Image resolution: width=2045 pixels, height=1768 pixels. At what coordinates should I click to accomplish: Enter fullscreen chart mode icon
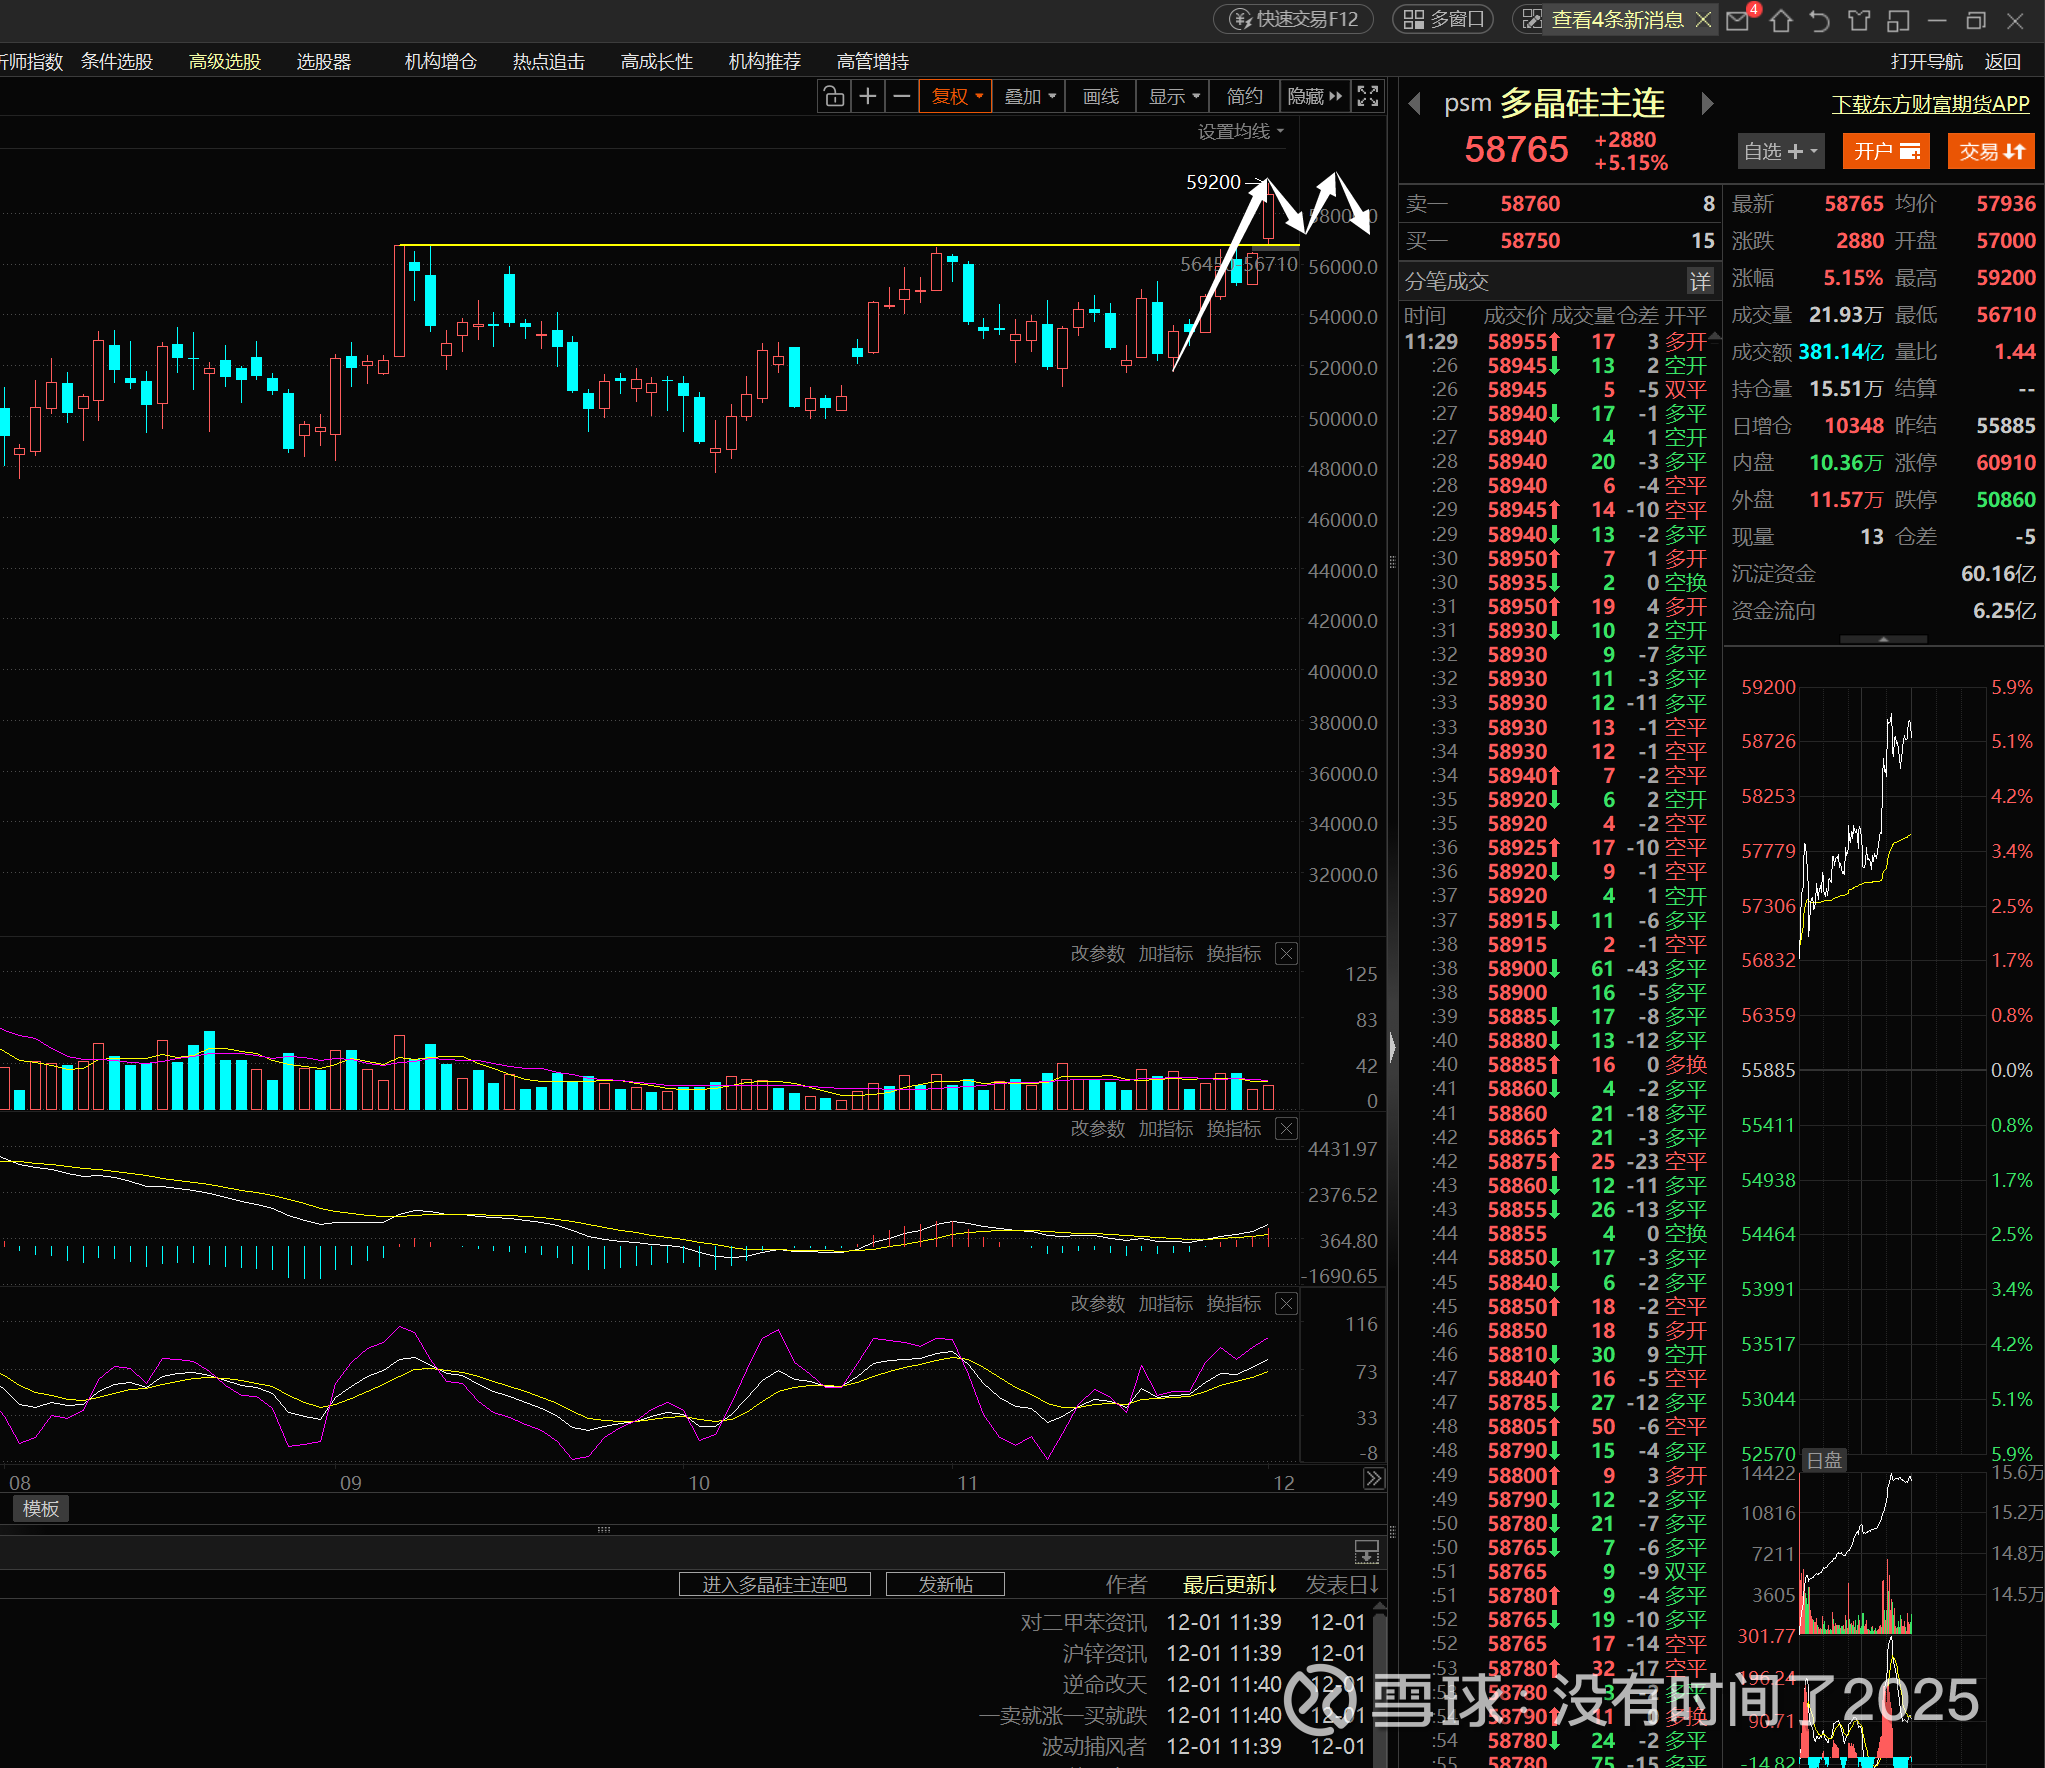pos(1367,97)
